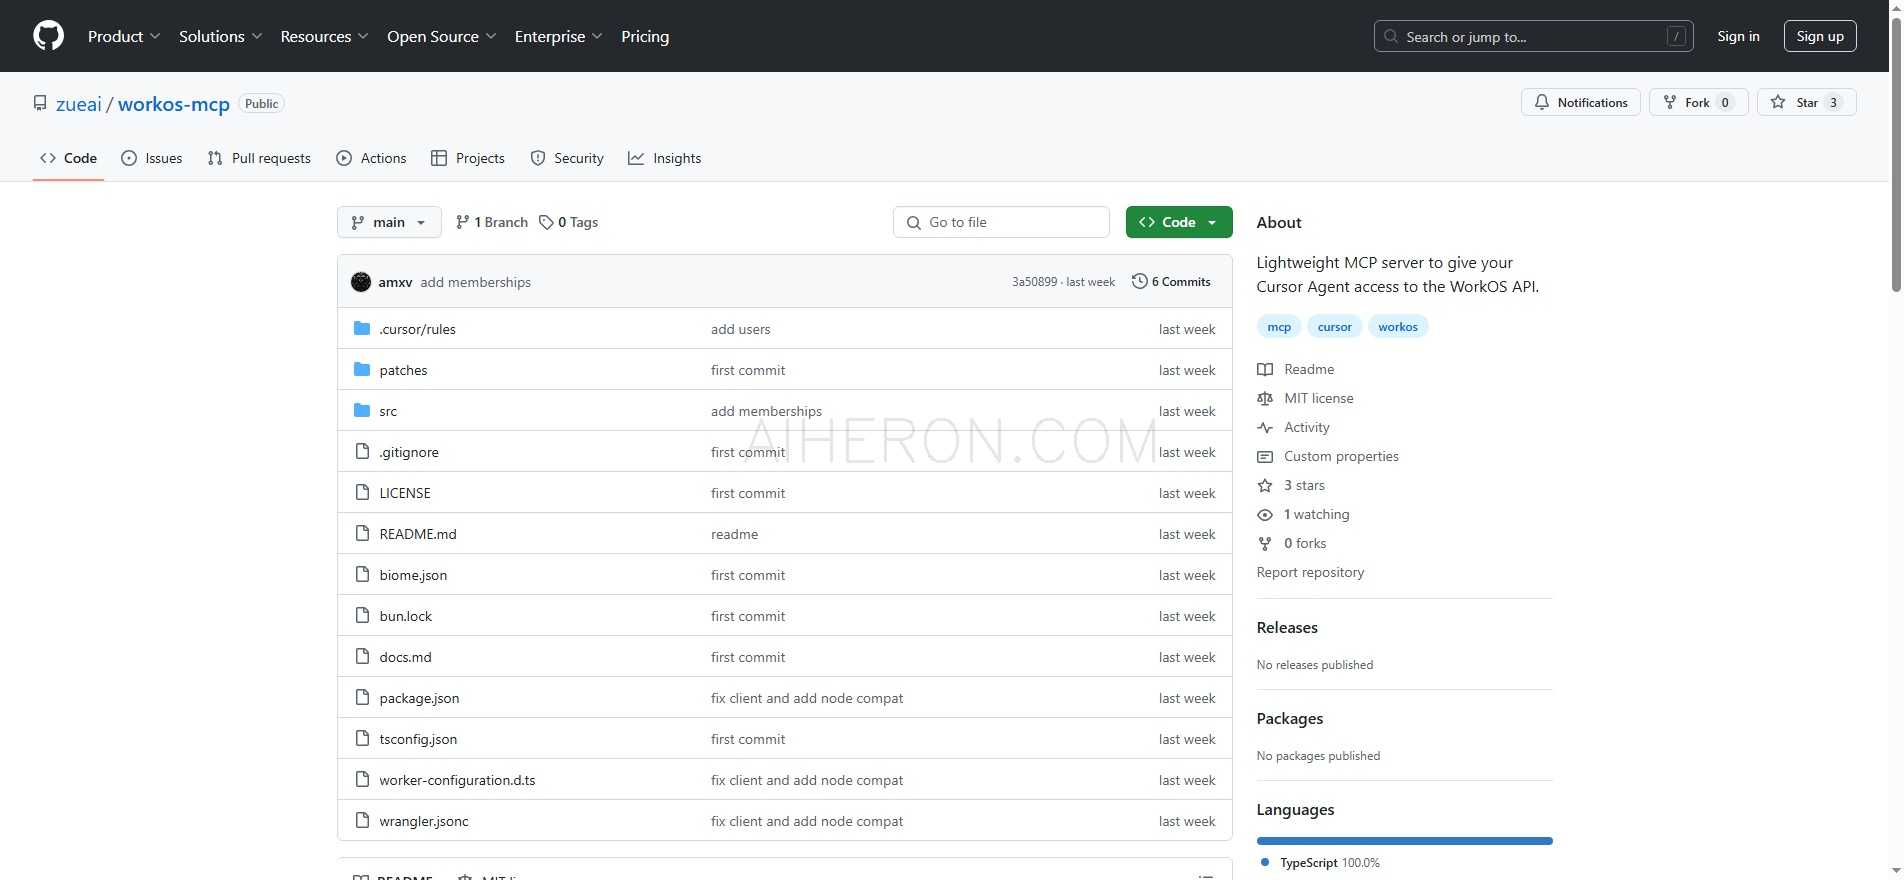Click the docs.md file icon
This screenshot has width=1904, height=880.
coord(362,656)
